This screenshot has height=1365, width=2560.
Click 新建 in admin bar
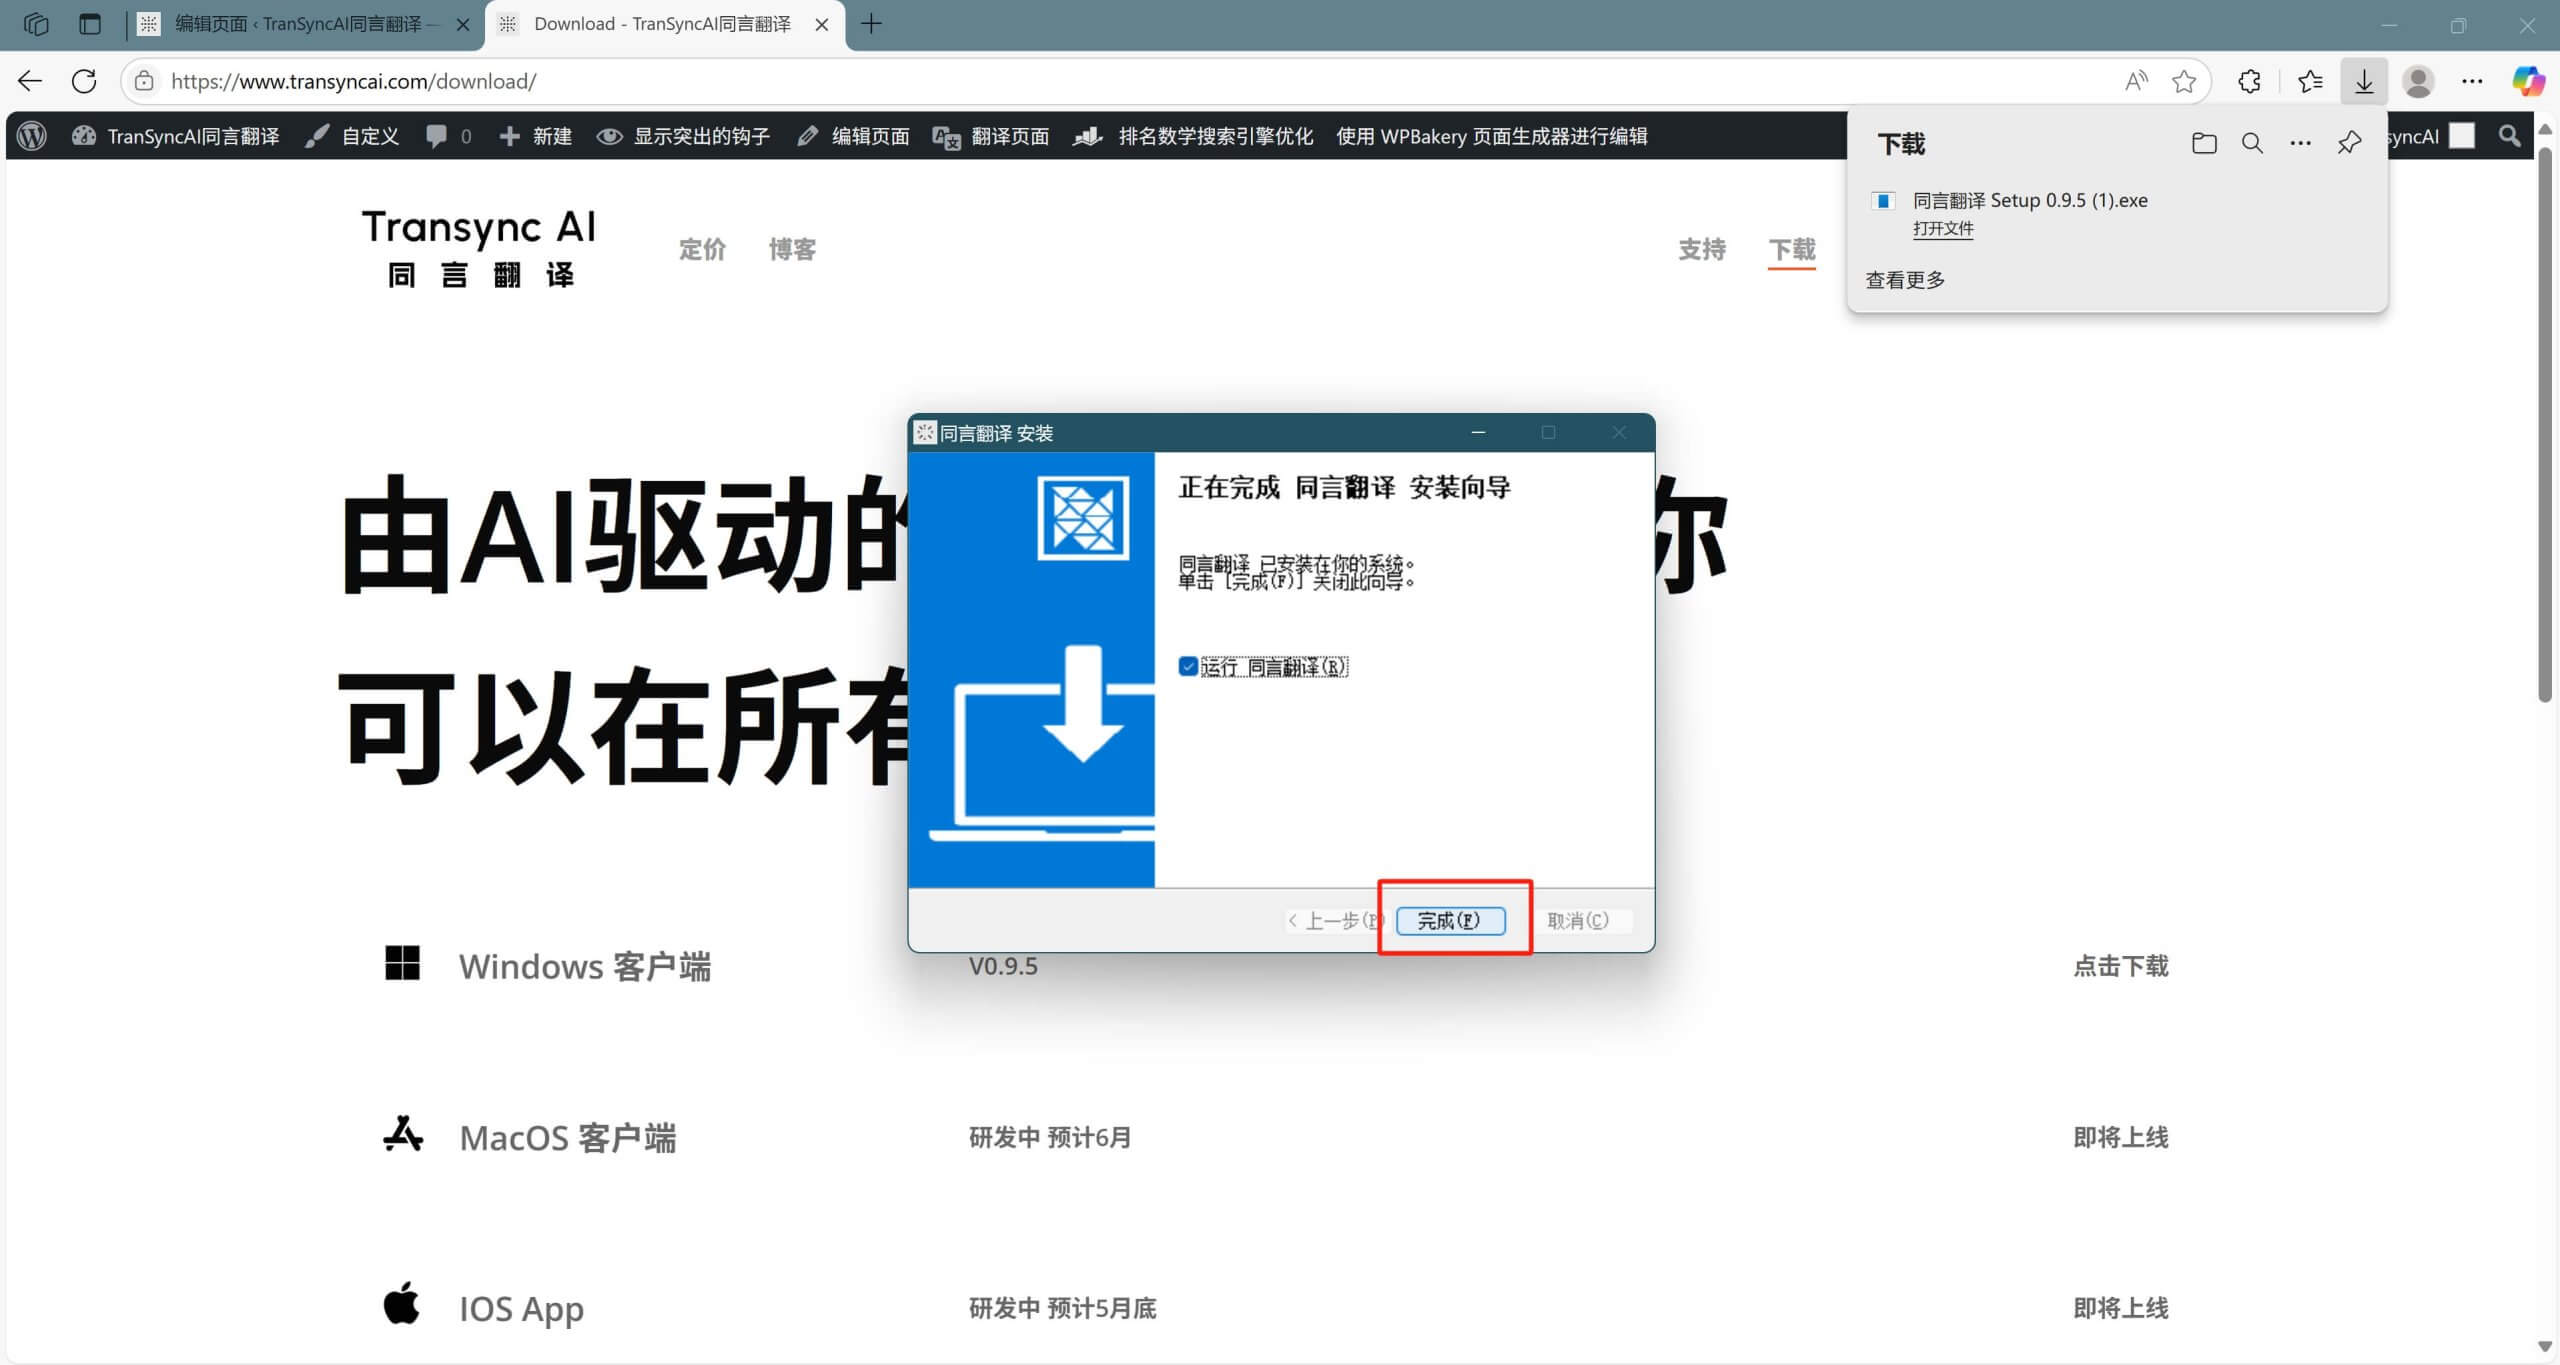(x=536, y=136)
